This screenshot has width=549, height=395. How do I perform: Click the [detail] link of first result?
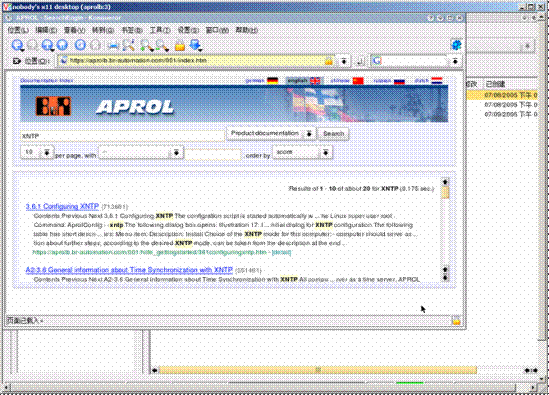[x=281, y=252]
